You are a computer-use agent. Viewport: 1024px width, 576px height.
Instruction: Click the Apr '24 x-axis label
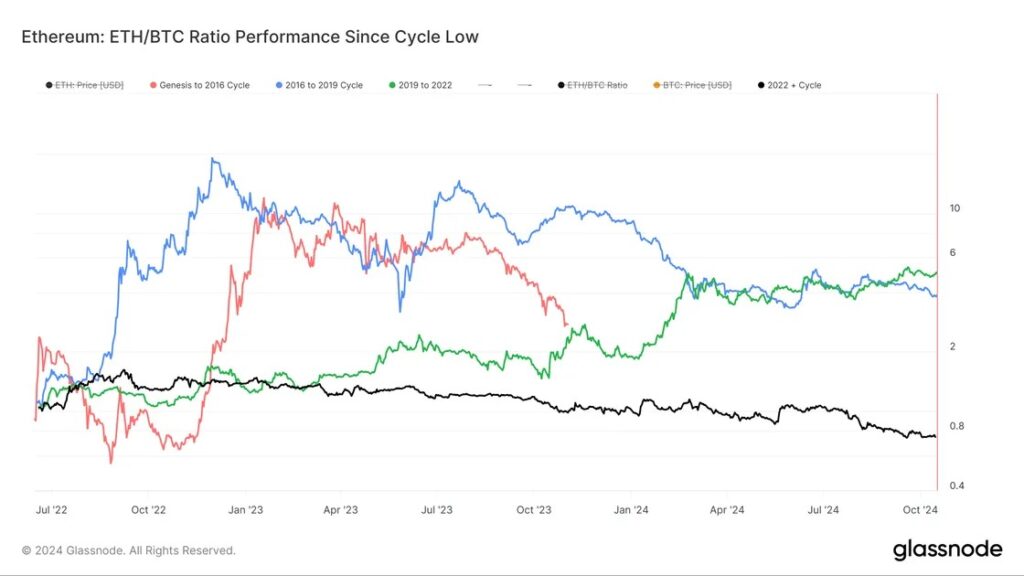tap(727, 510)
